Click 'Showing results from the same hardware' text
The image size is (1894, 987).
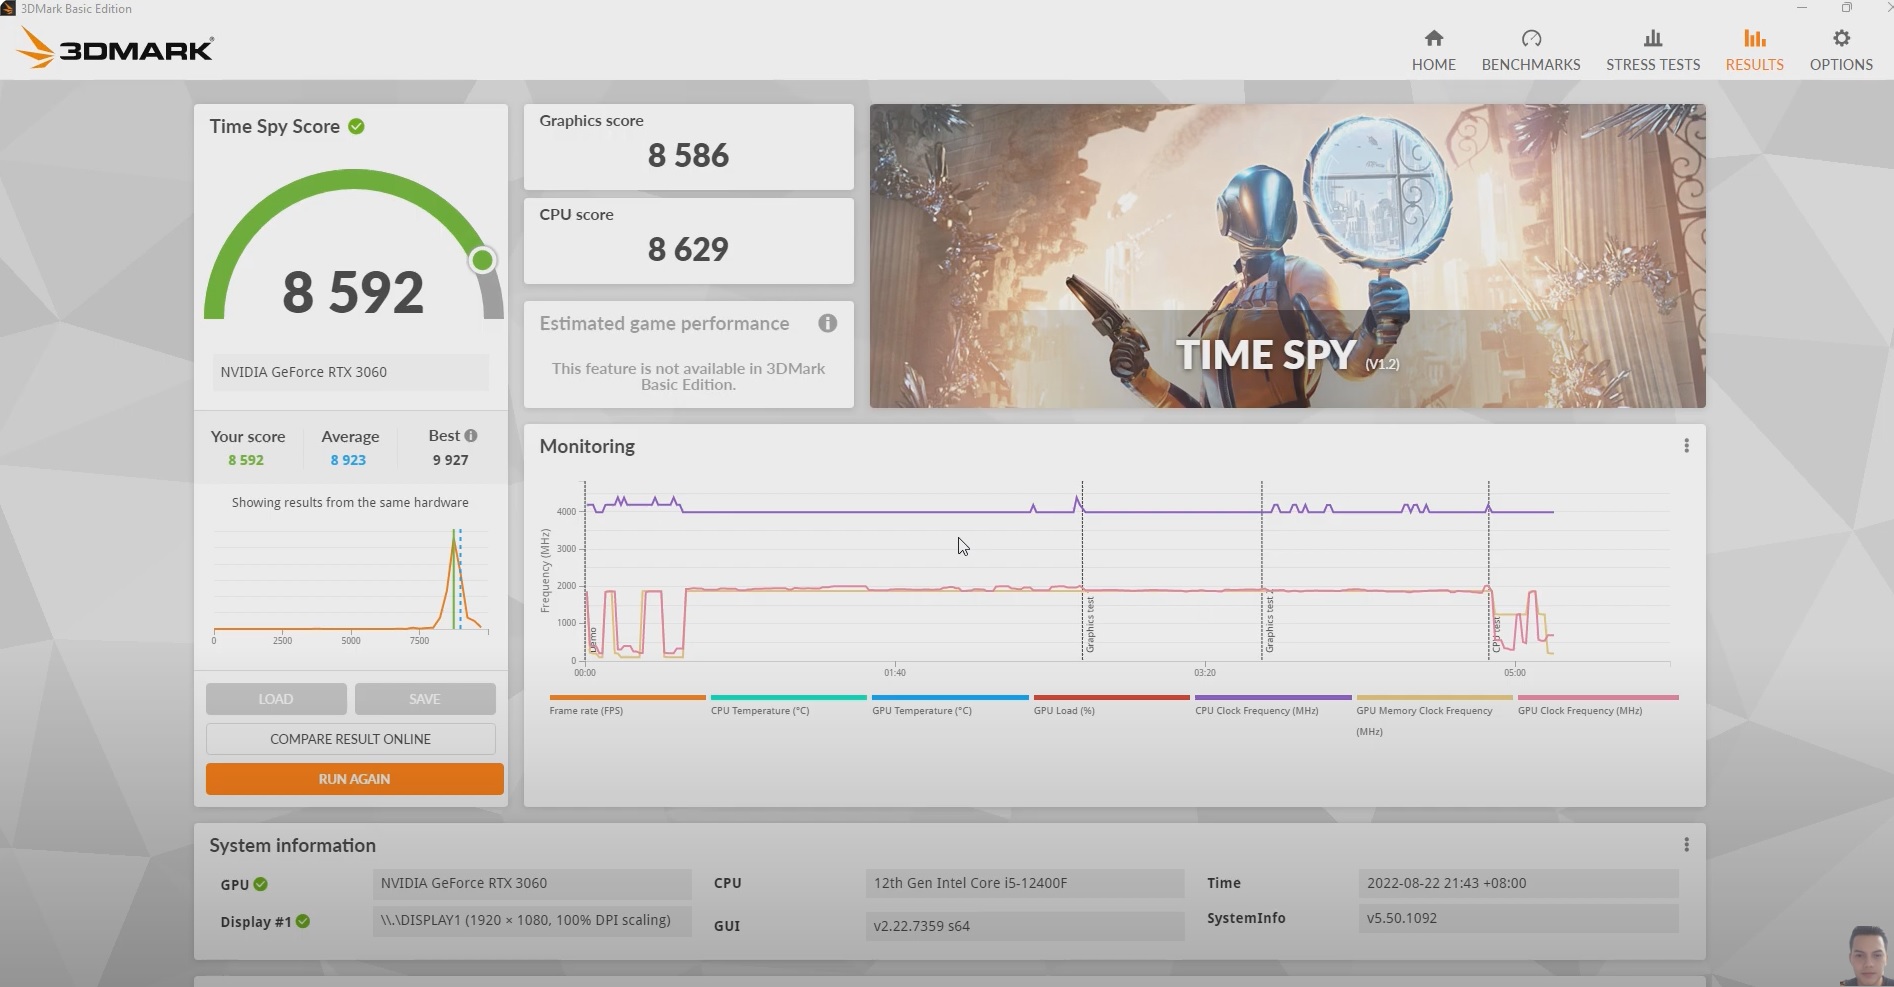point(350,502)
